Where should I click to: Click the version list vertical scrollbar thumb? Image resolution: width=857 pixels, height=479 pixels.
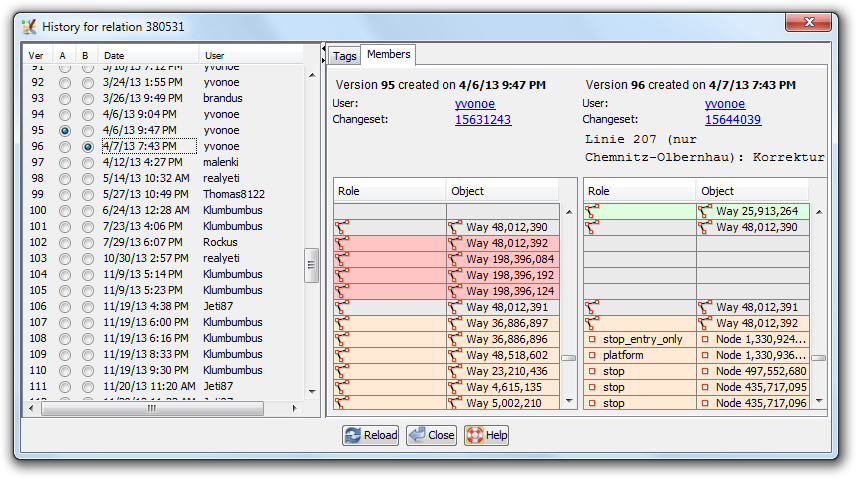pos(312,265)
